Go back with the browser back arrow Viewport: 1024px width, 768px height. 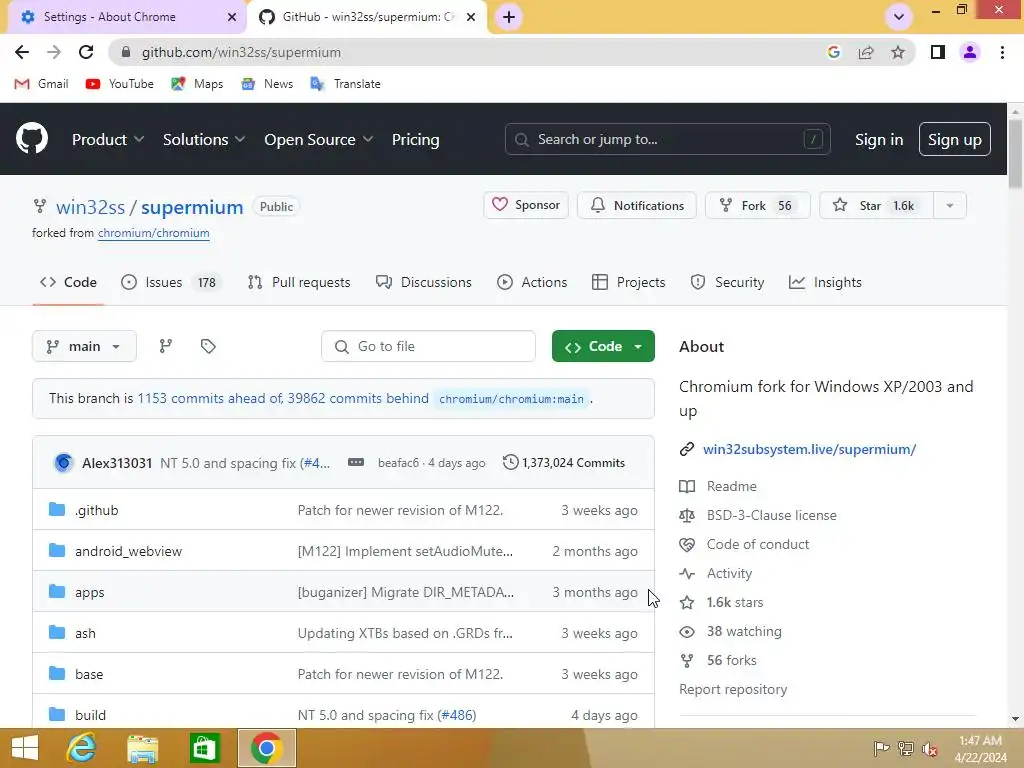[x=22, y=52]
